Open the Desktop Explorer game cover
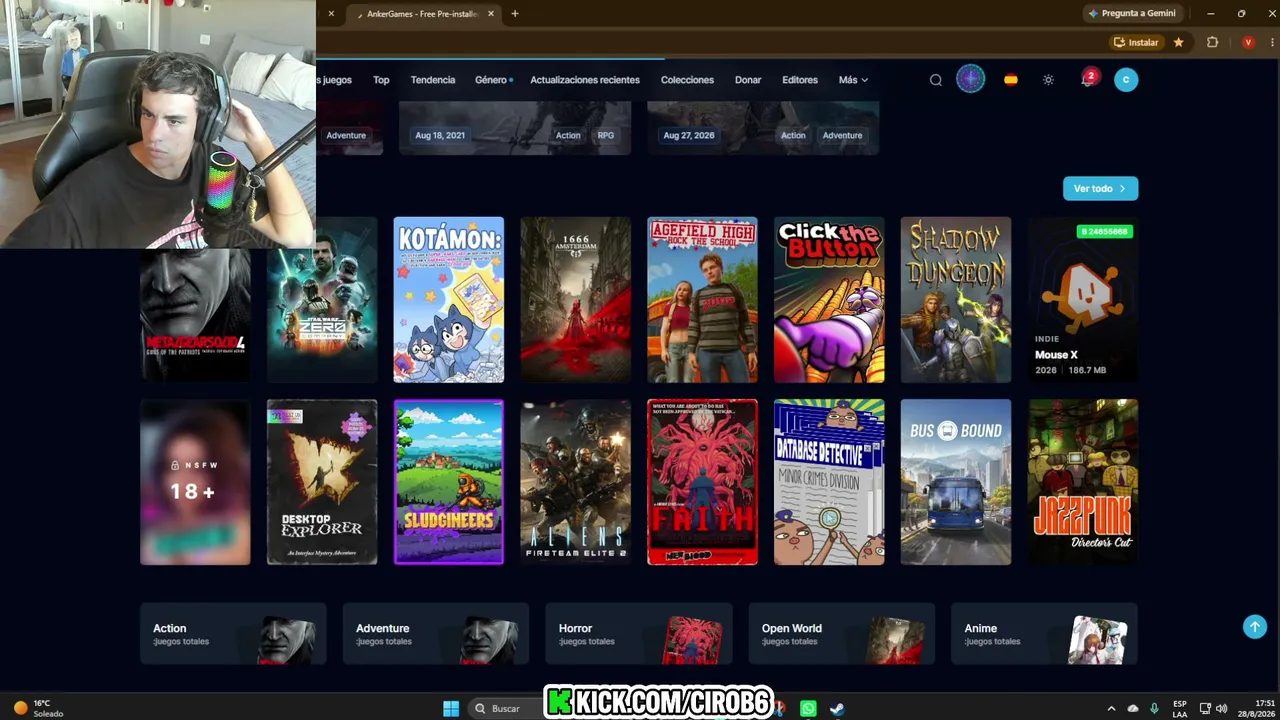The height and width of the screenshot is (720, 1280). (322, 482)
